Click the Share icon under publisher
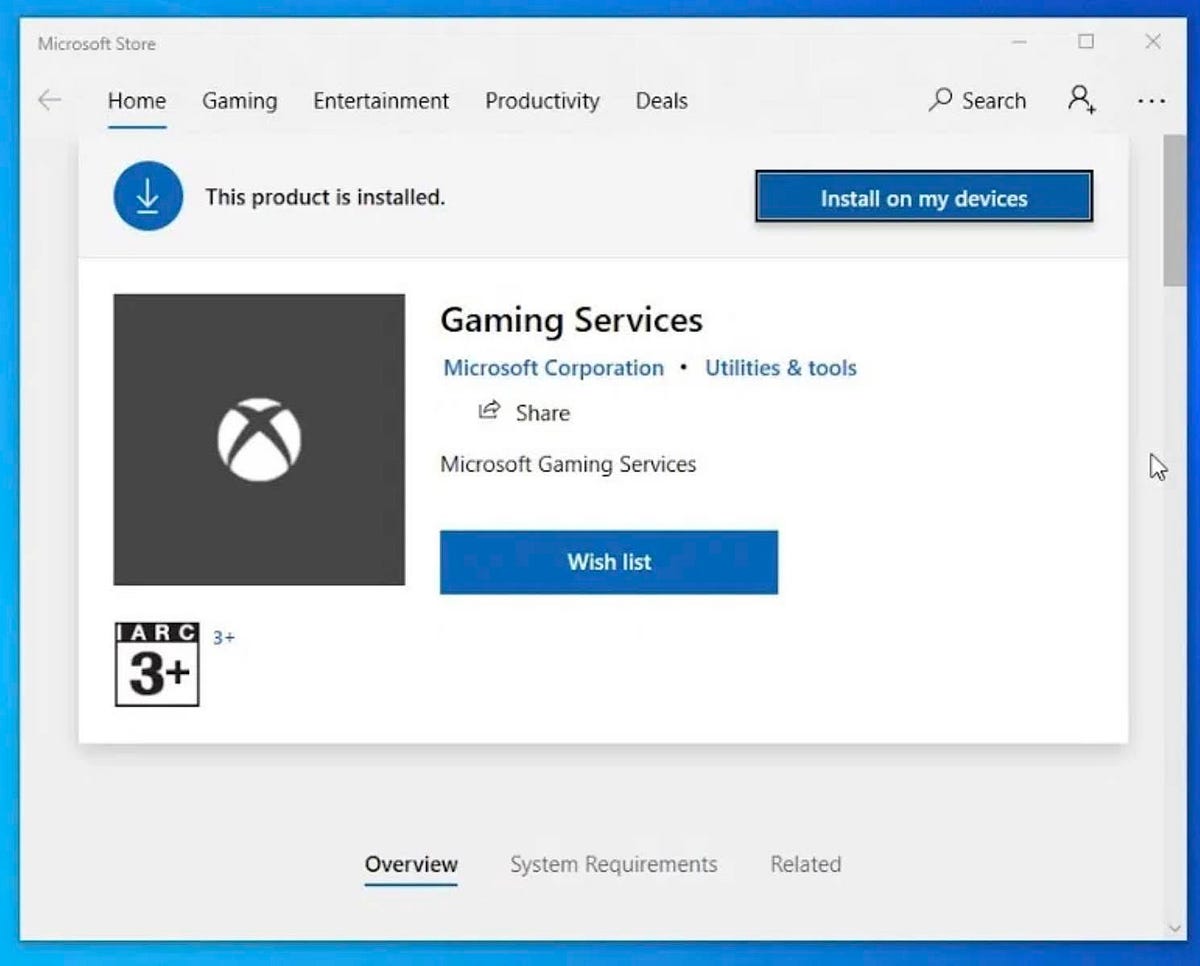This screenshot has width=1200, height=966. [x=489, y=411]
